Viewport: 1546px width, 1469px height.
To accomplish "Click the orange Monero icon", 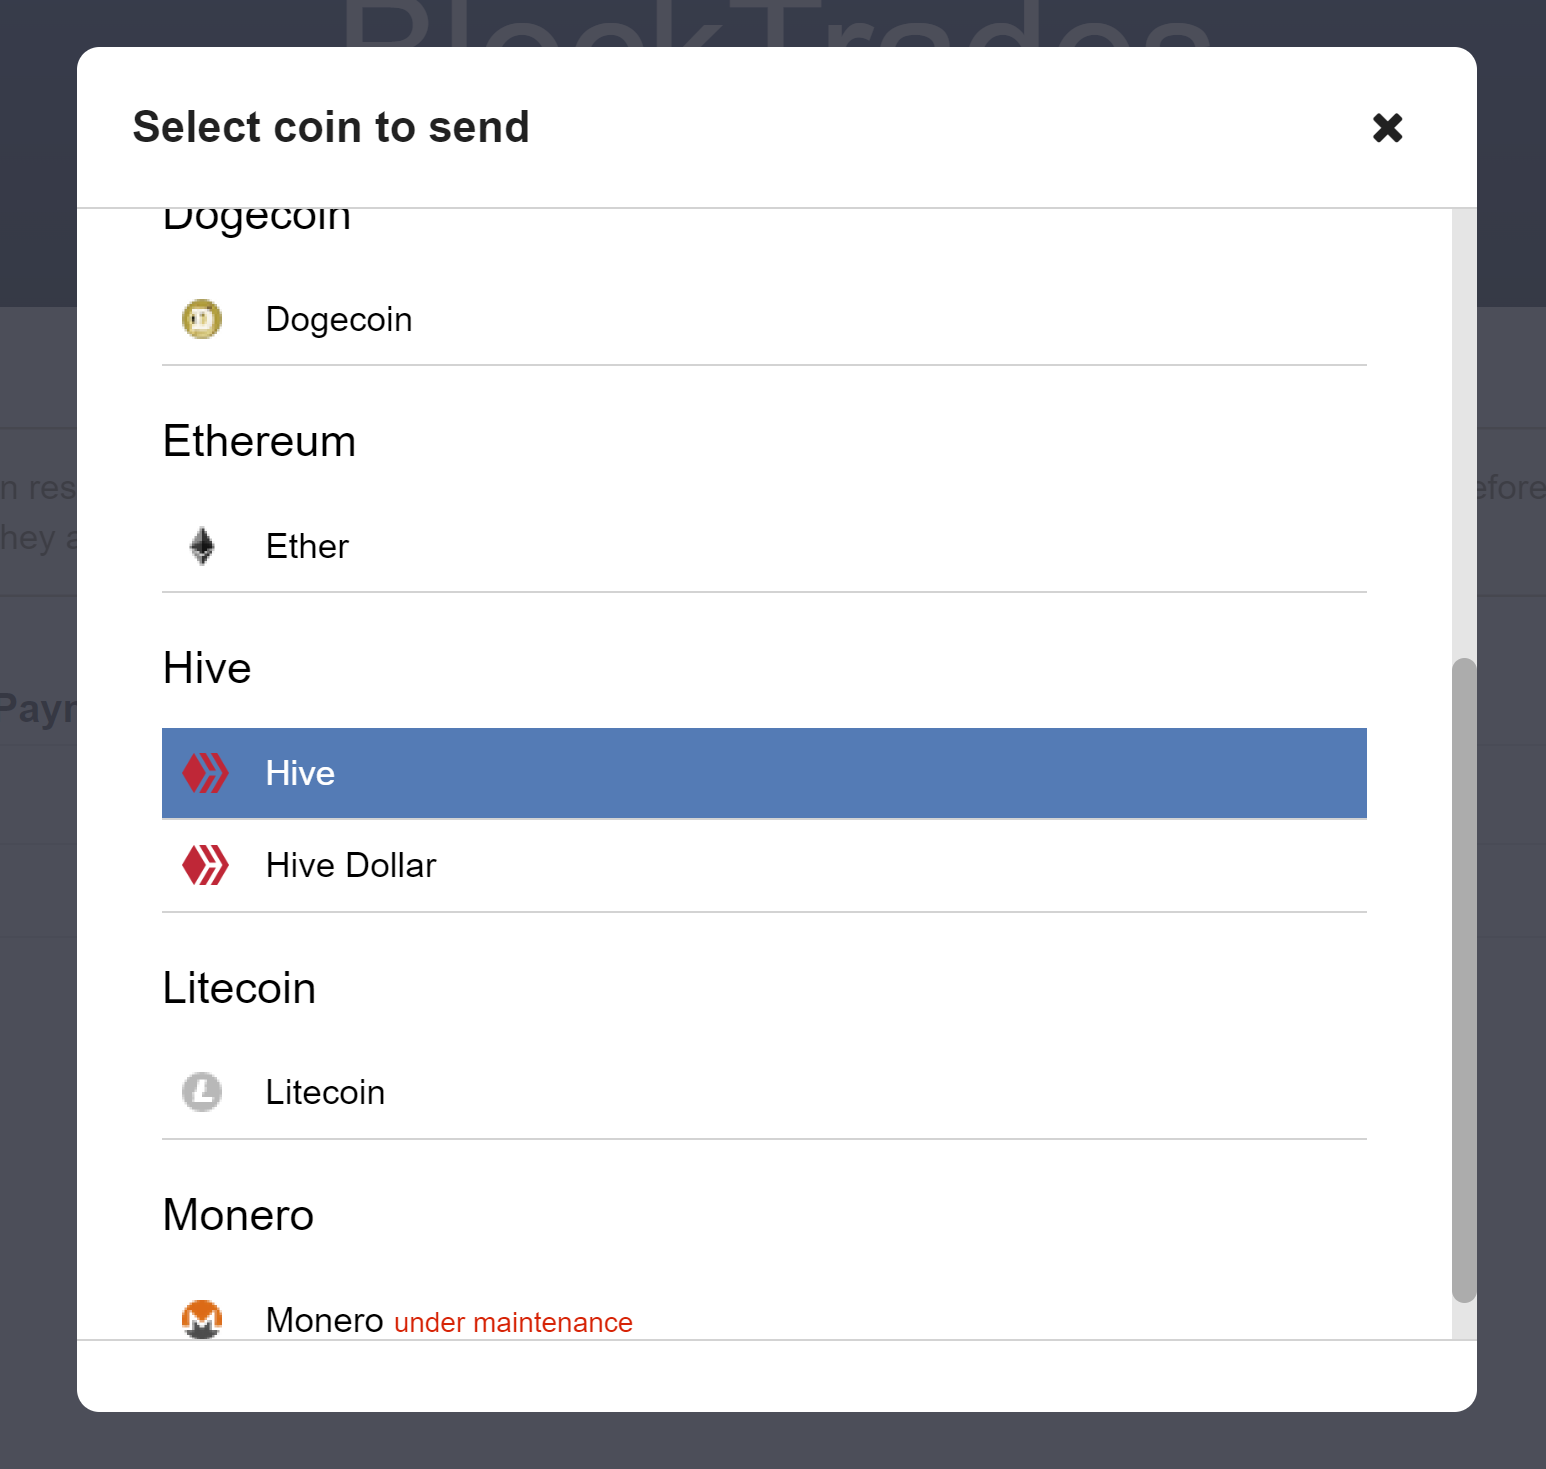I will [x=202, y=1319].
